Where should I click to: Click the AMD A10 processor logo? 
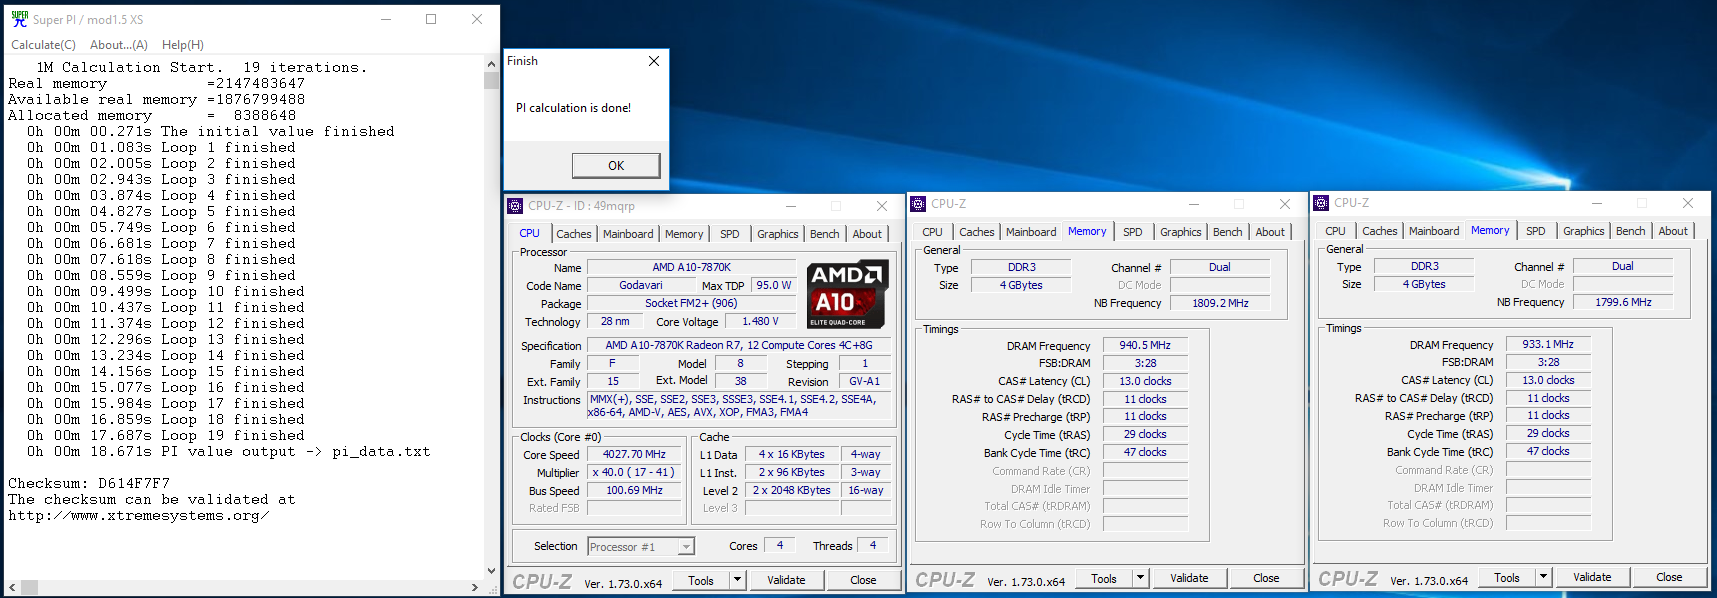tap(847, 294)
